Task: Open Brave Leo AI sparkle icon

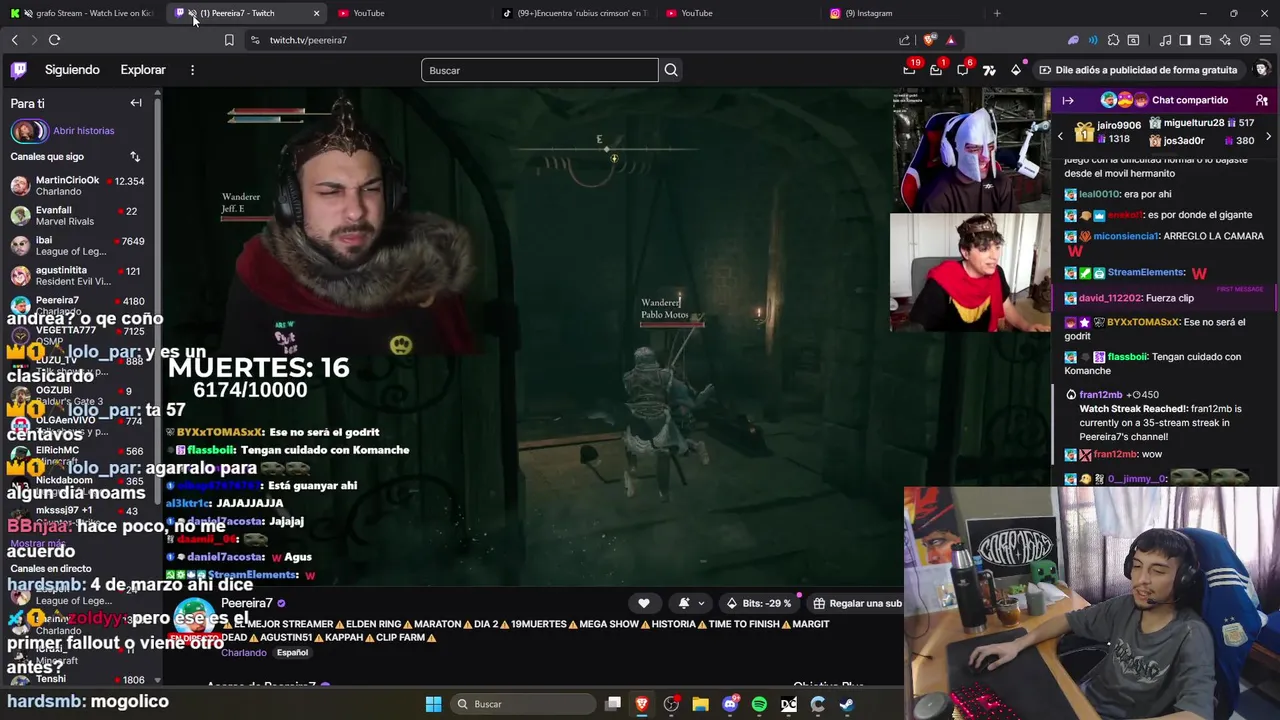Action: point(1225,40)
